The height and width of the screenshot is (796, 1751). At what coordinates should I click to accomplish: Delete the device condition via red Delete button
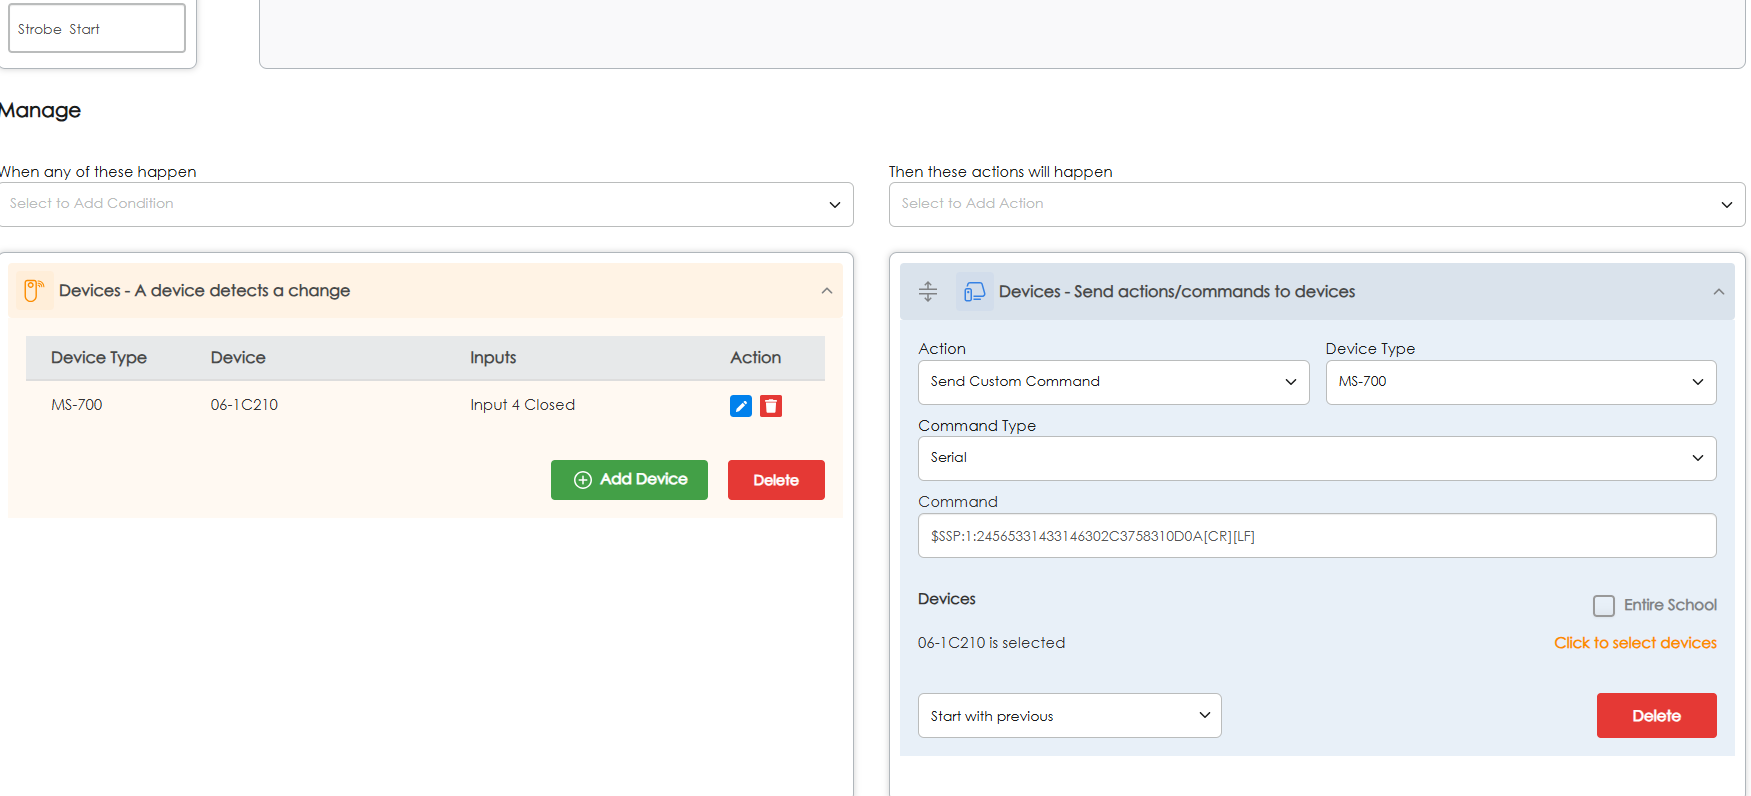click(776, 480)
